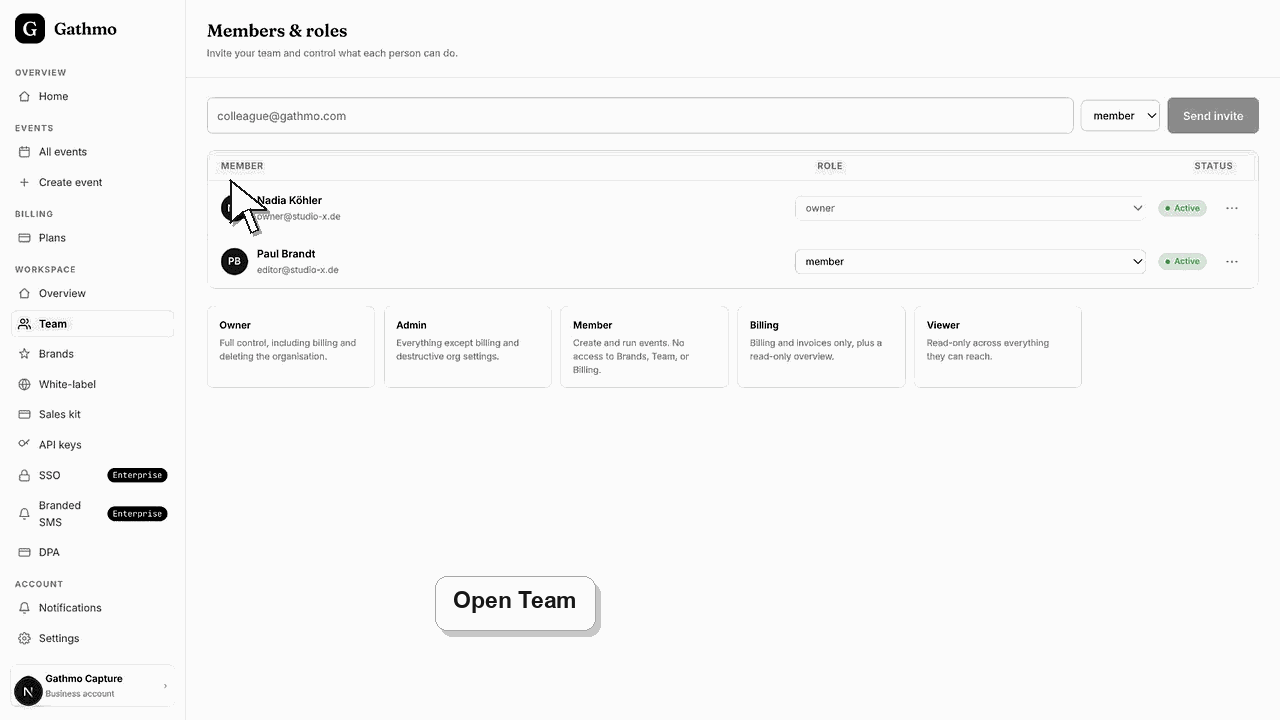Open DPA page
1280x720 pixels.
point(92,553)
